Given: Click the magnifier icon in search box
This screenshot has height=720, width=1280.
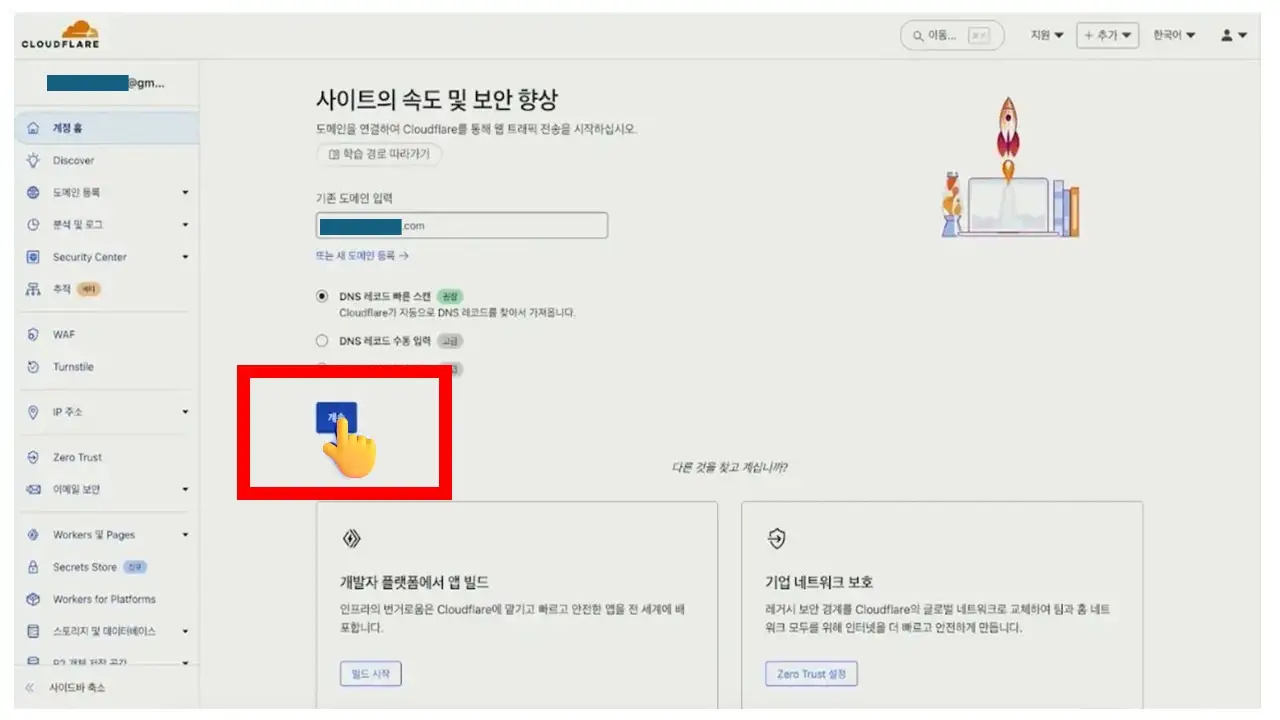Looking at the screenshot, I should tap(917, 36).
